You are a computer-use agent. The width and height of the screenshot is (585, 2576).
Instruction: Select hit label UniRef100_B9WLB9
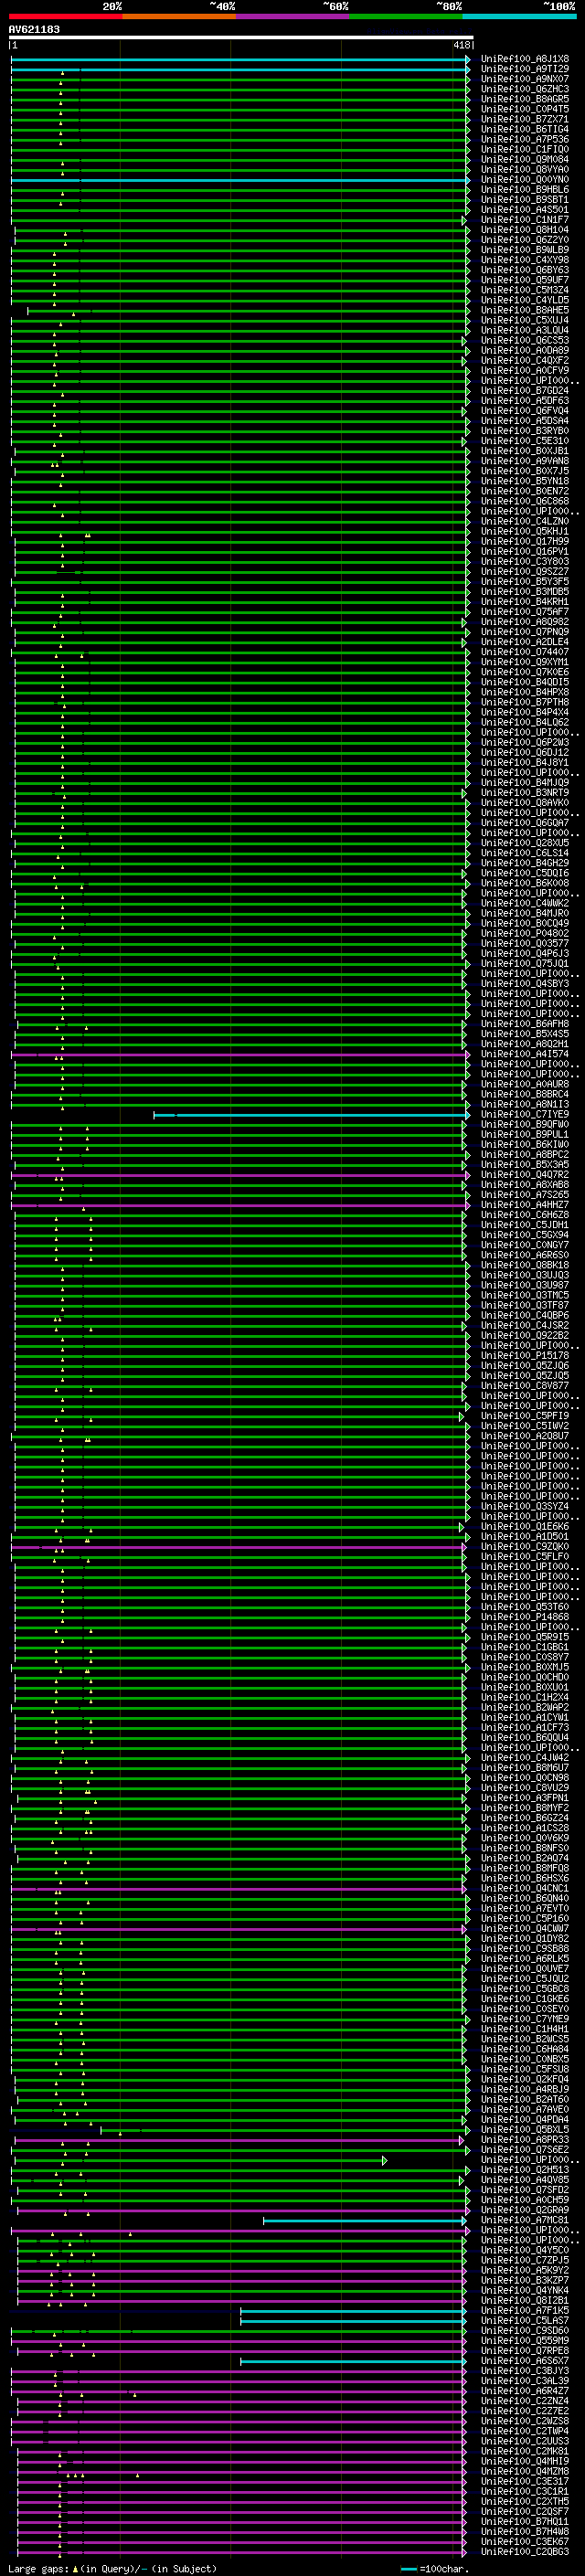(x=524, y=250)
